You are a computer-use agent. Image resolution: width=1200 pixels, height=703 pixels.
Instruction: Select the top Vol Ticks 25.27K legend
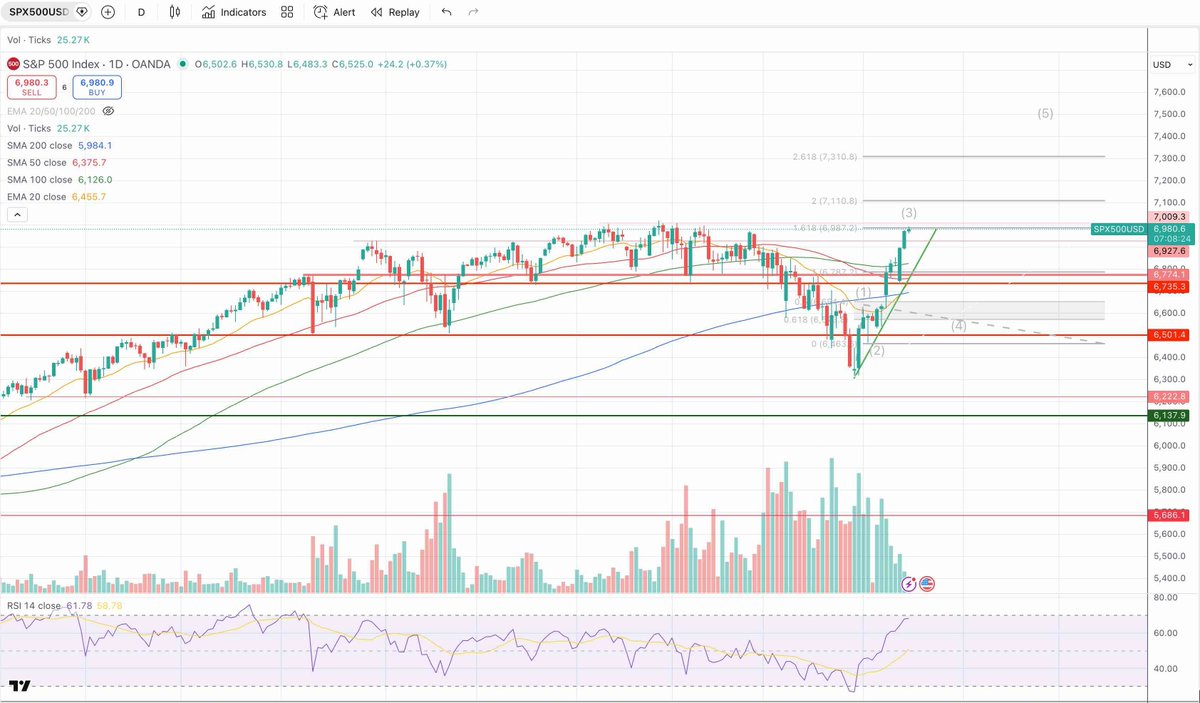pos(48,41)
